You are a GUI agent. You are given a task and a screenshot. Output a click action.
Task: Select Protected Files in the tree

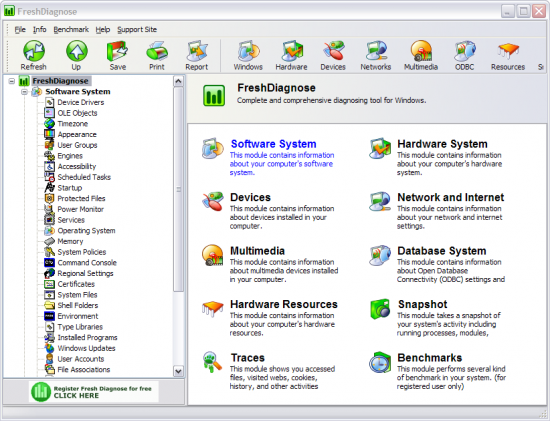(x=81, y=199)
